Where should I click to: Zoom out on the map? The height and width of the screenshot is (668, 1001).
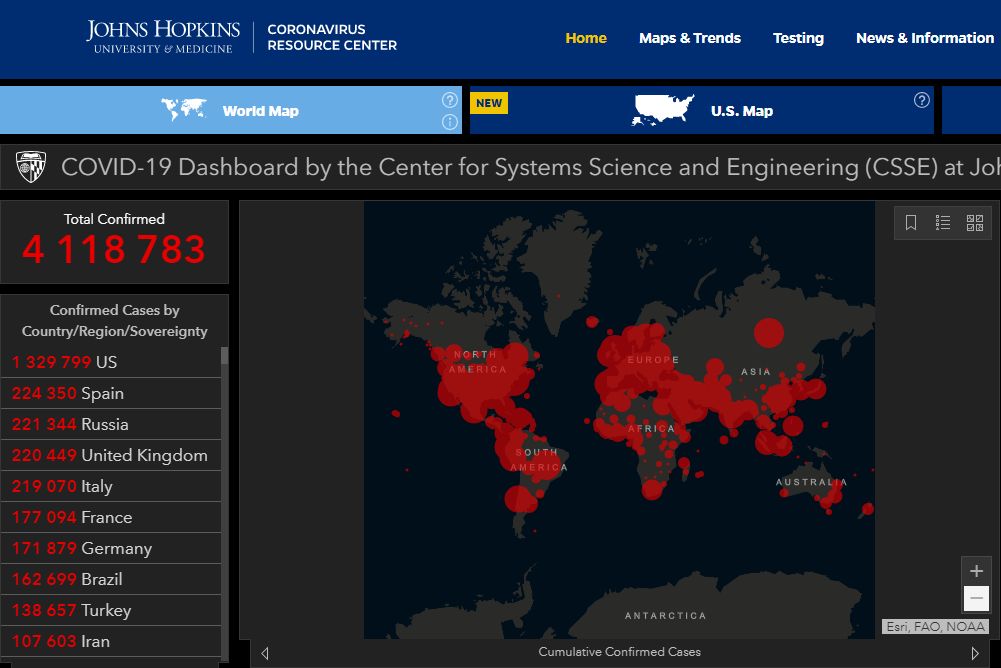pos(977,599)
